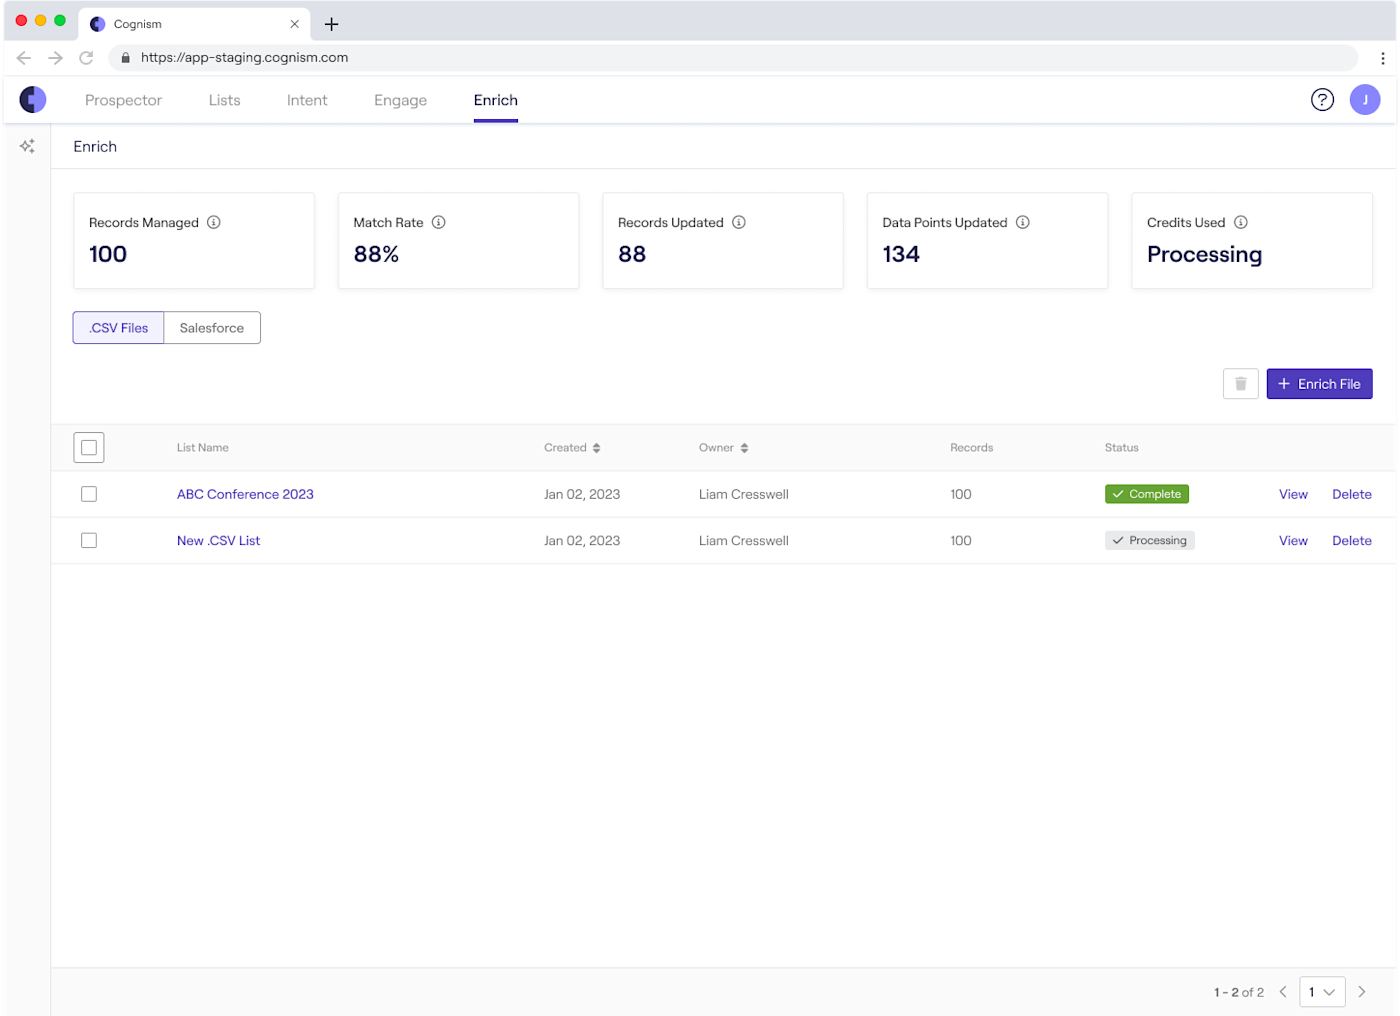1400x1016 pixels.
Task: Go to previous page arrow
Action: tap(1283, 992)
